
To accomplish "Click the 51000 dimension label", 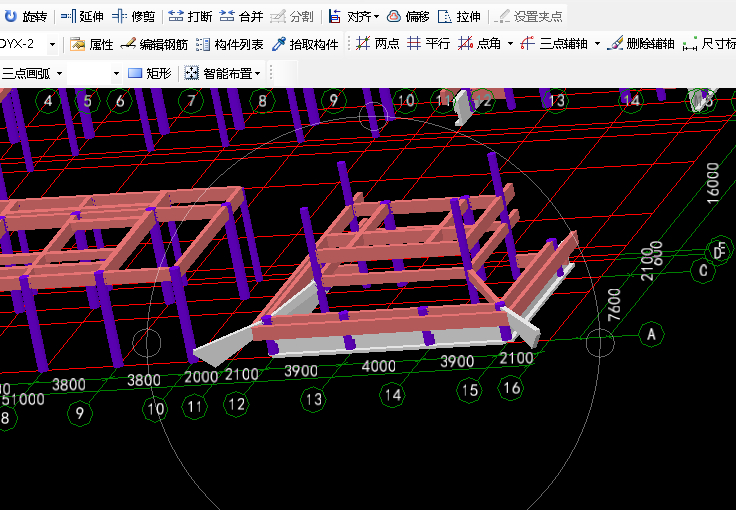I will coord(23,399).
